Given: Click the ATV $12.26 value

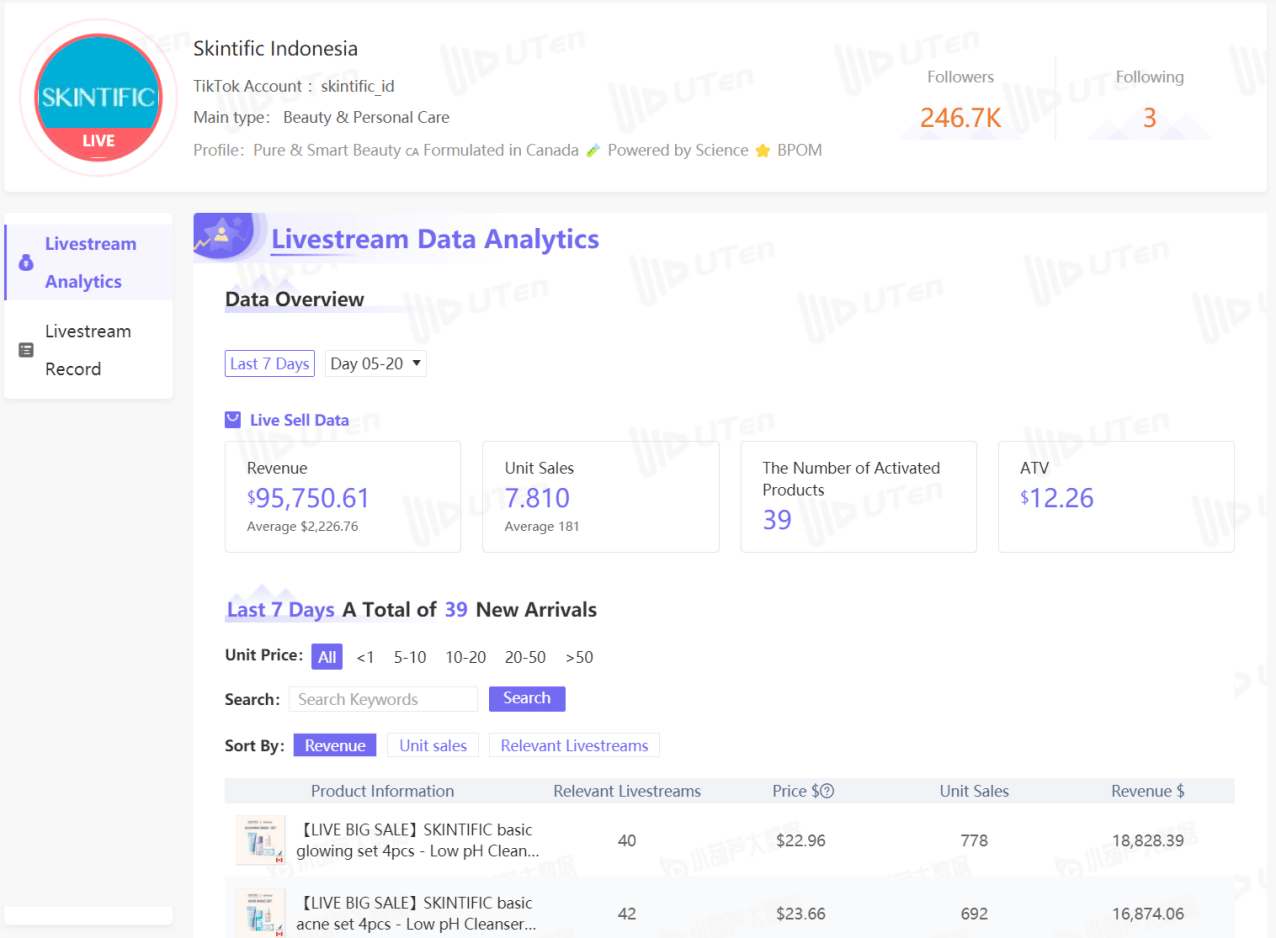Looking at the screenshot, I should click(x=1057, y=498).
